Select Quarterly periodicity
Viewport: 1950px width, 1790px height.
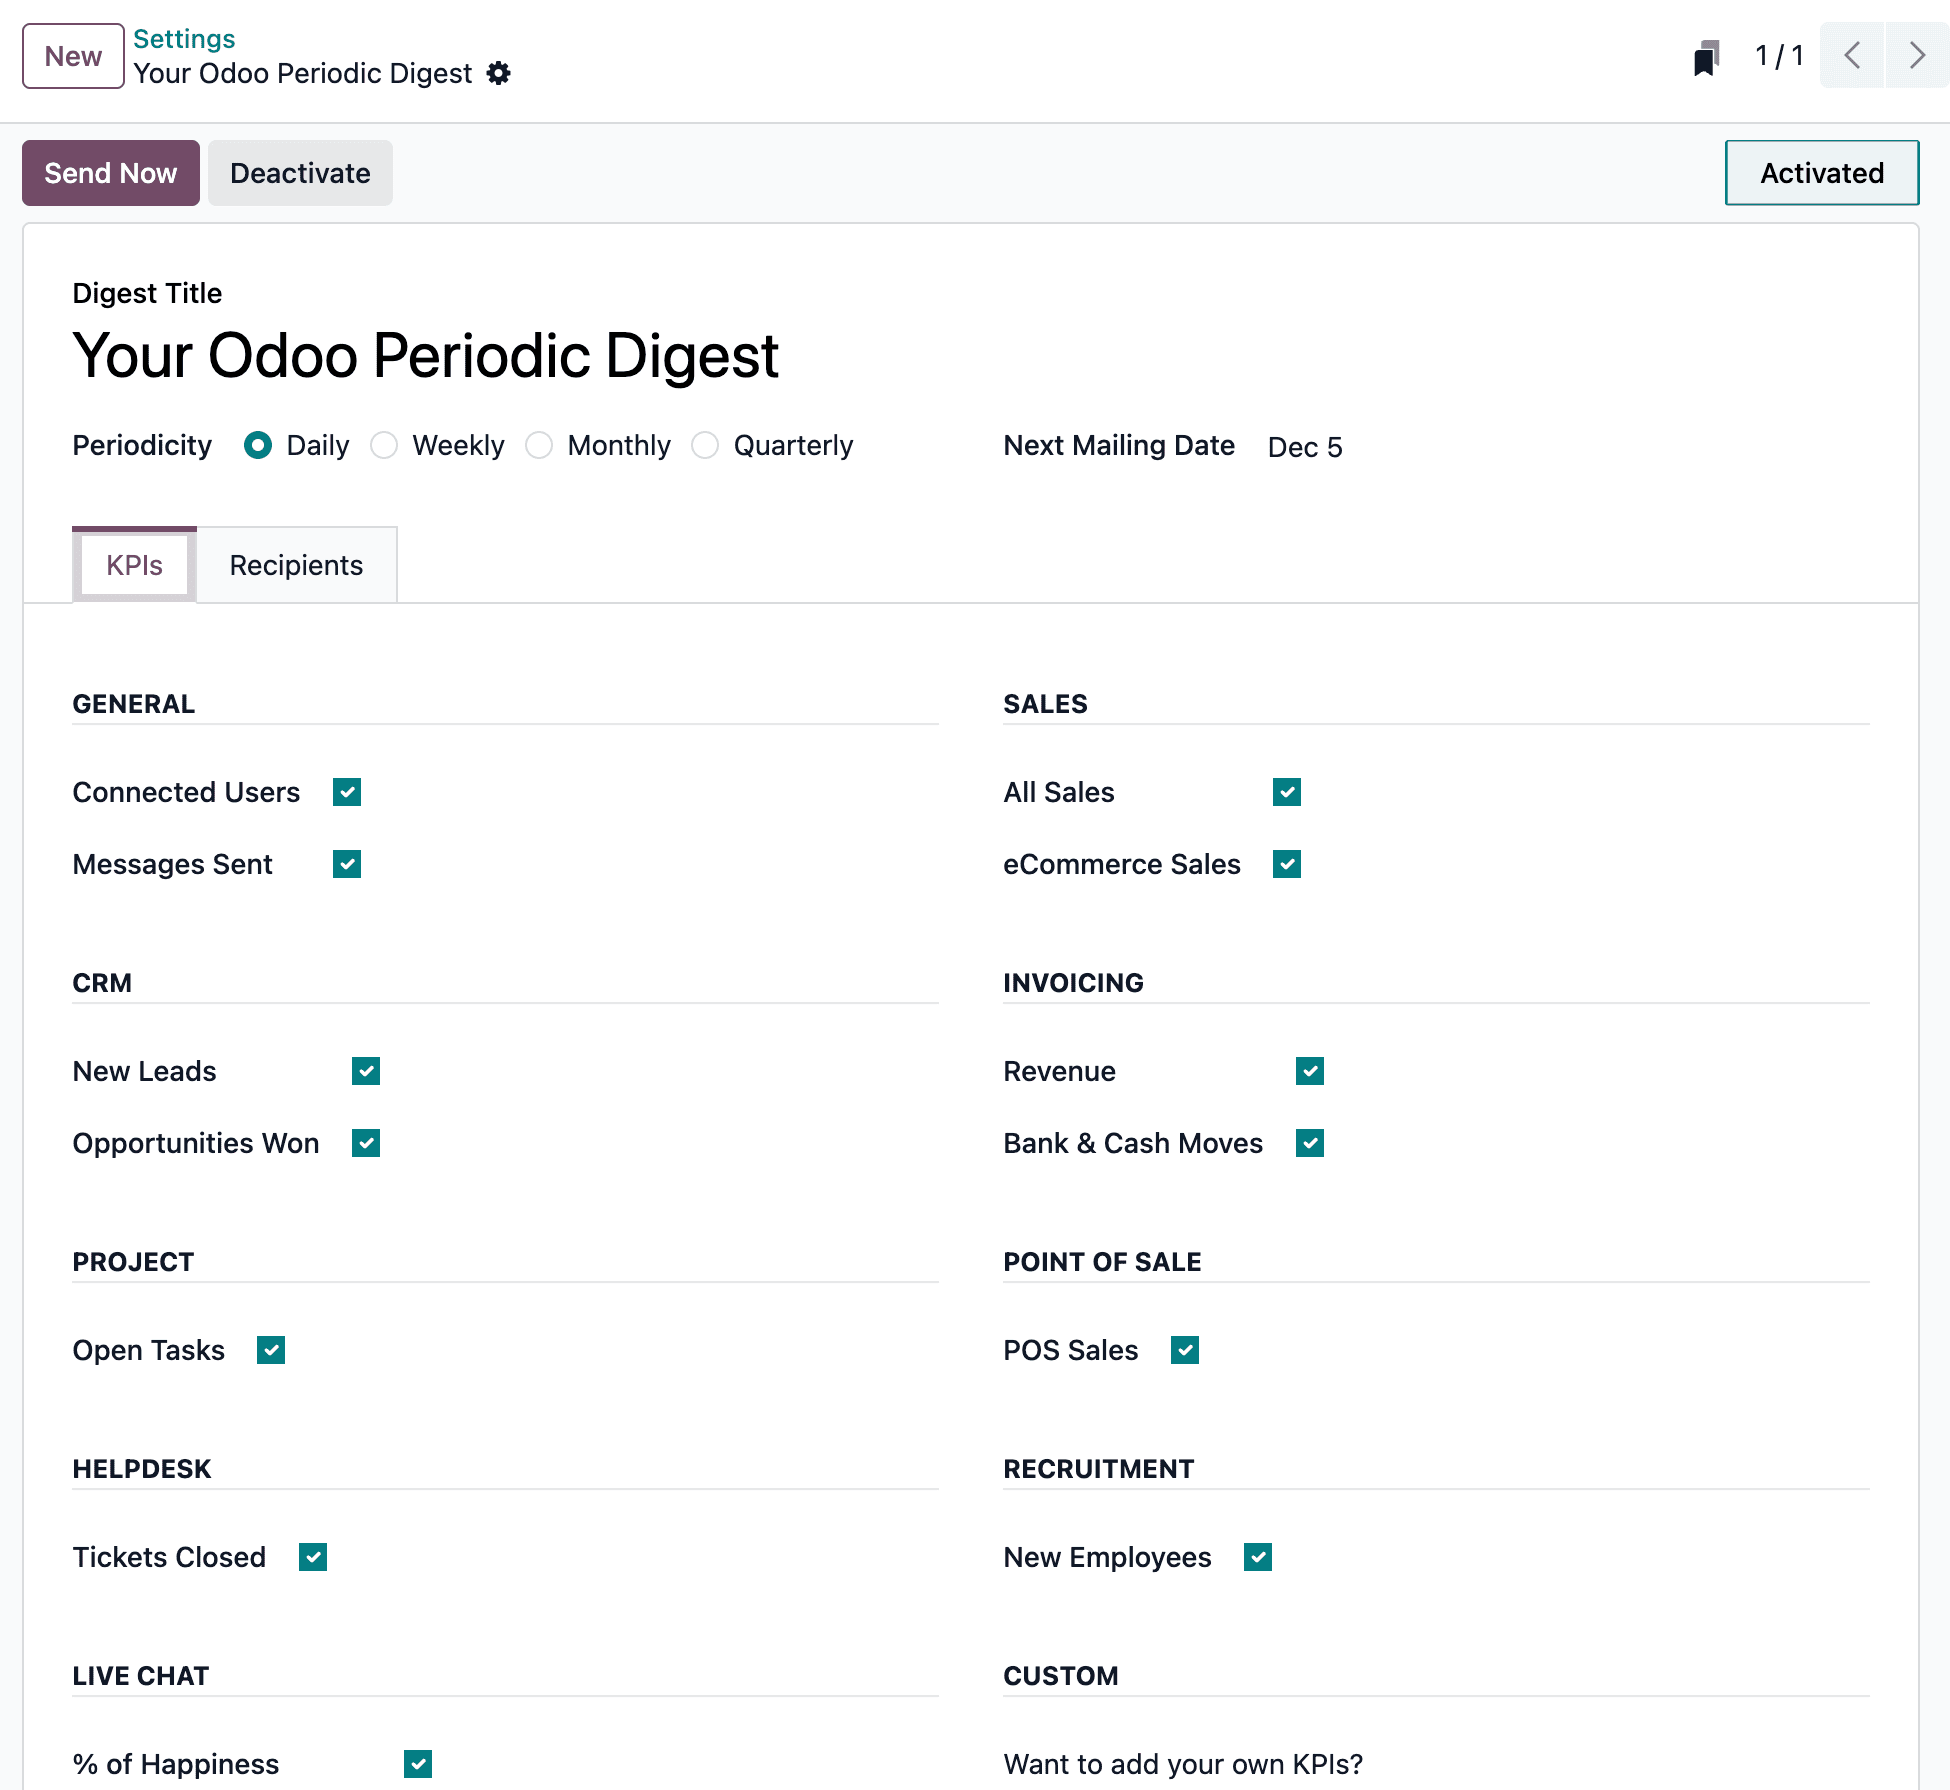click(x=705, y=445)
